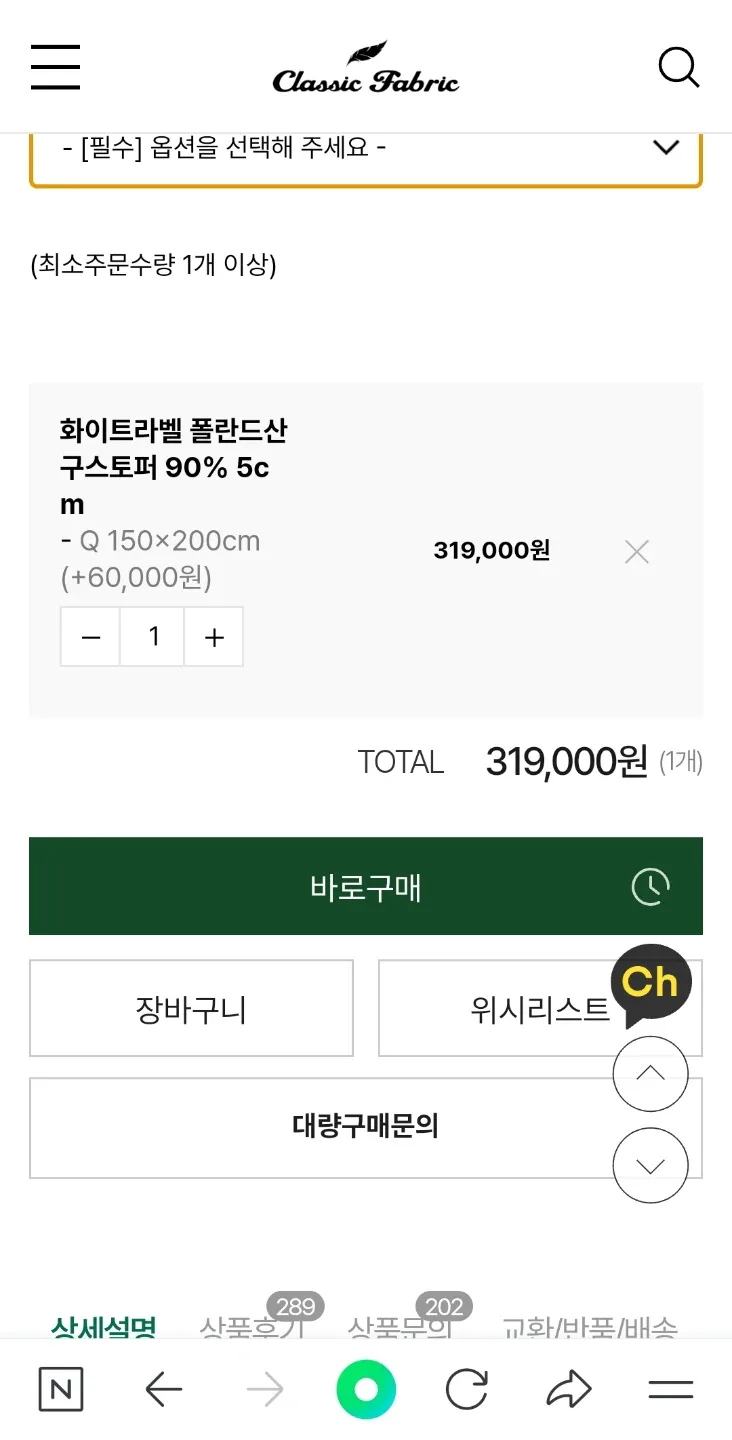Edit the quantity number field

coord(153,637)
